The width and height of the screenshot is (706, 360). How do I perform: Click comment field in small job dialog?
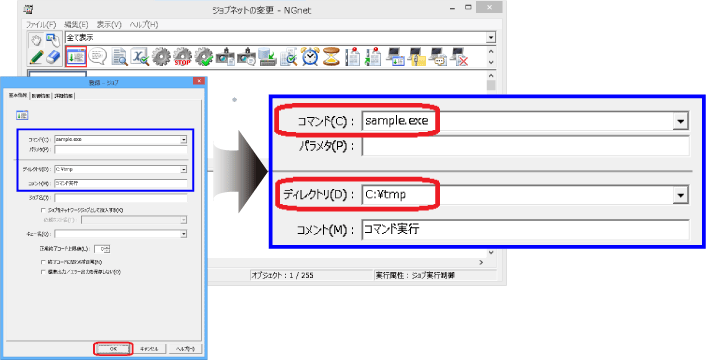pyautogui.click(x=121, y=183)
